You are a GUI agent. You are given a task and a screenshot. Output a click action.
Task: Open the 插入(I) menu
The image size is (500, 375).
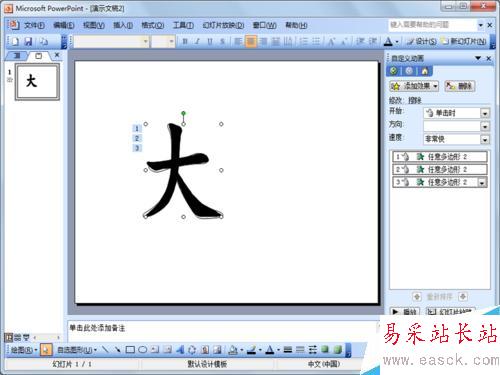coord(123,25)
